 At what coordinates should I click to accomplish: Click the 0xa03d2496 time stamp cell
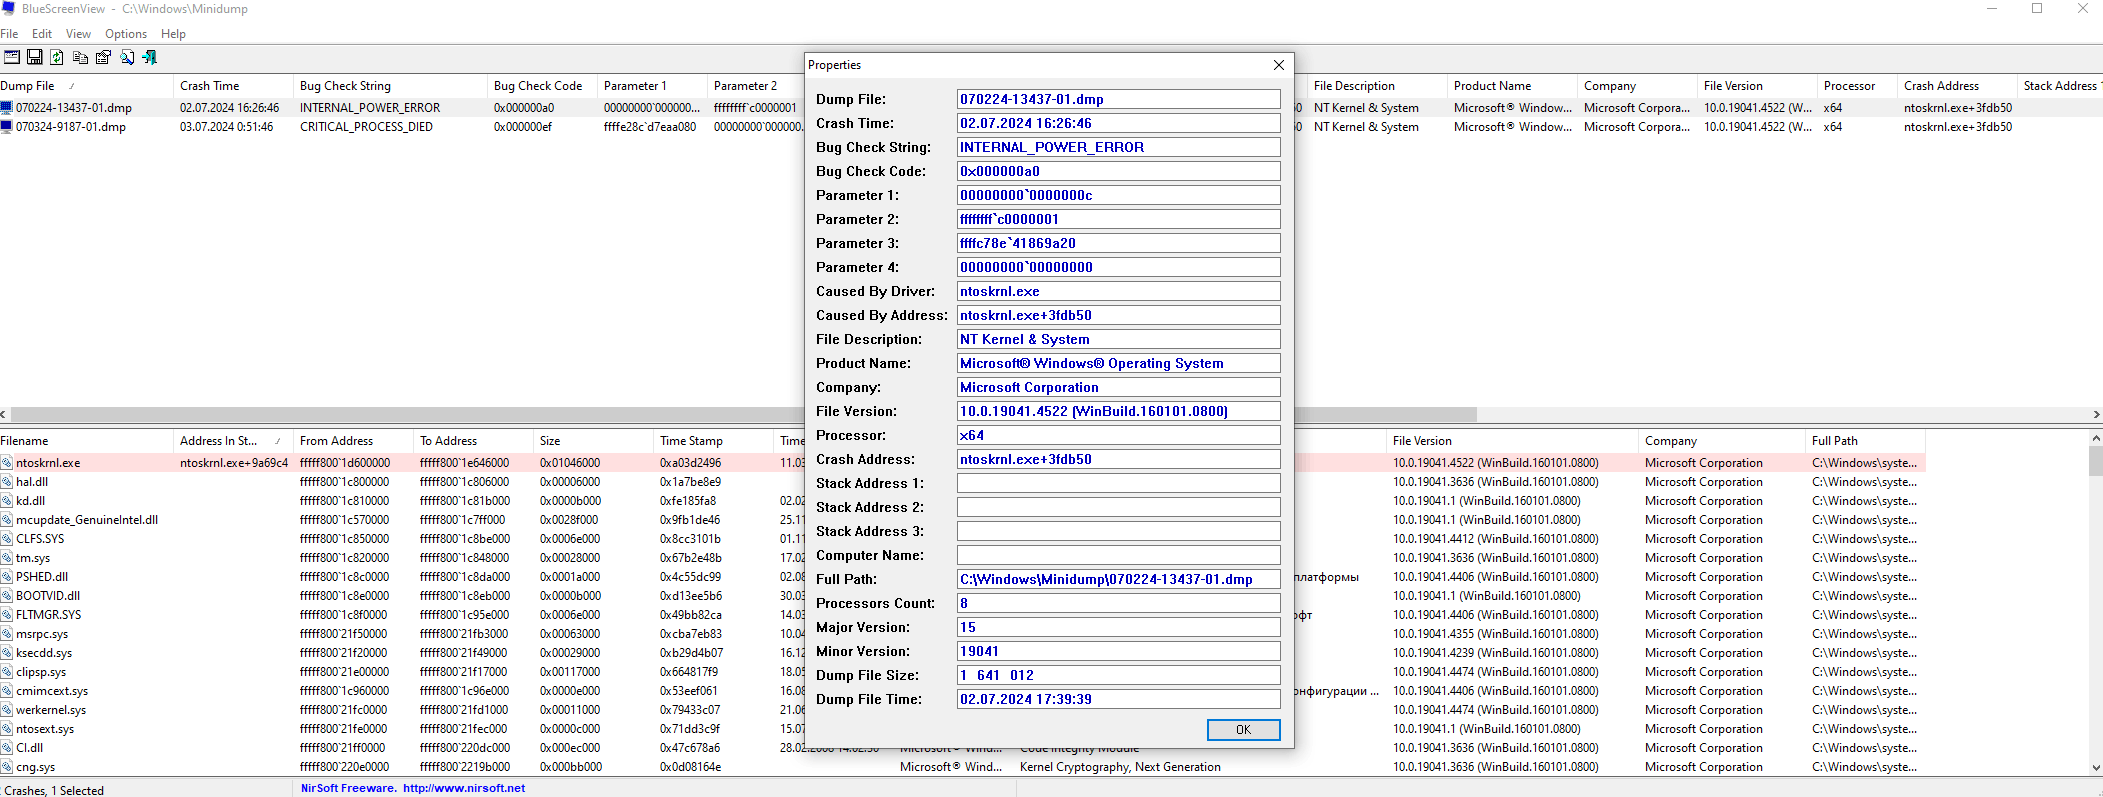pos(690,463)
